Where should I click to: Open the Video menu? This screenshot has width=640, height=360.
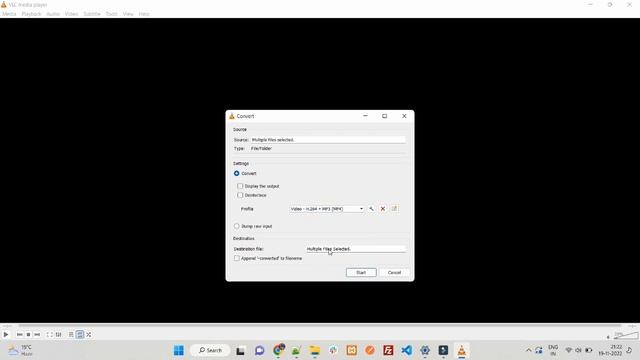71,14
